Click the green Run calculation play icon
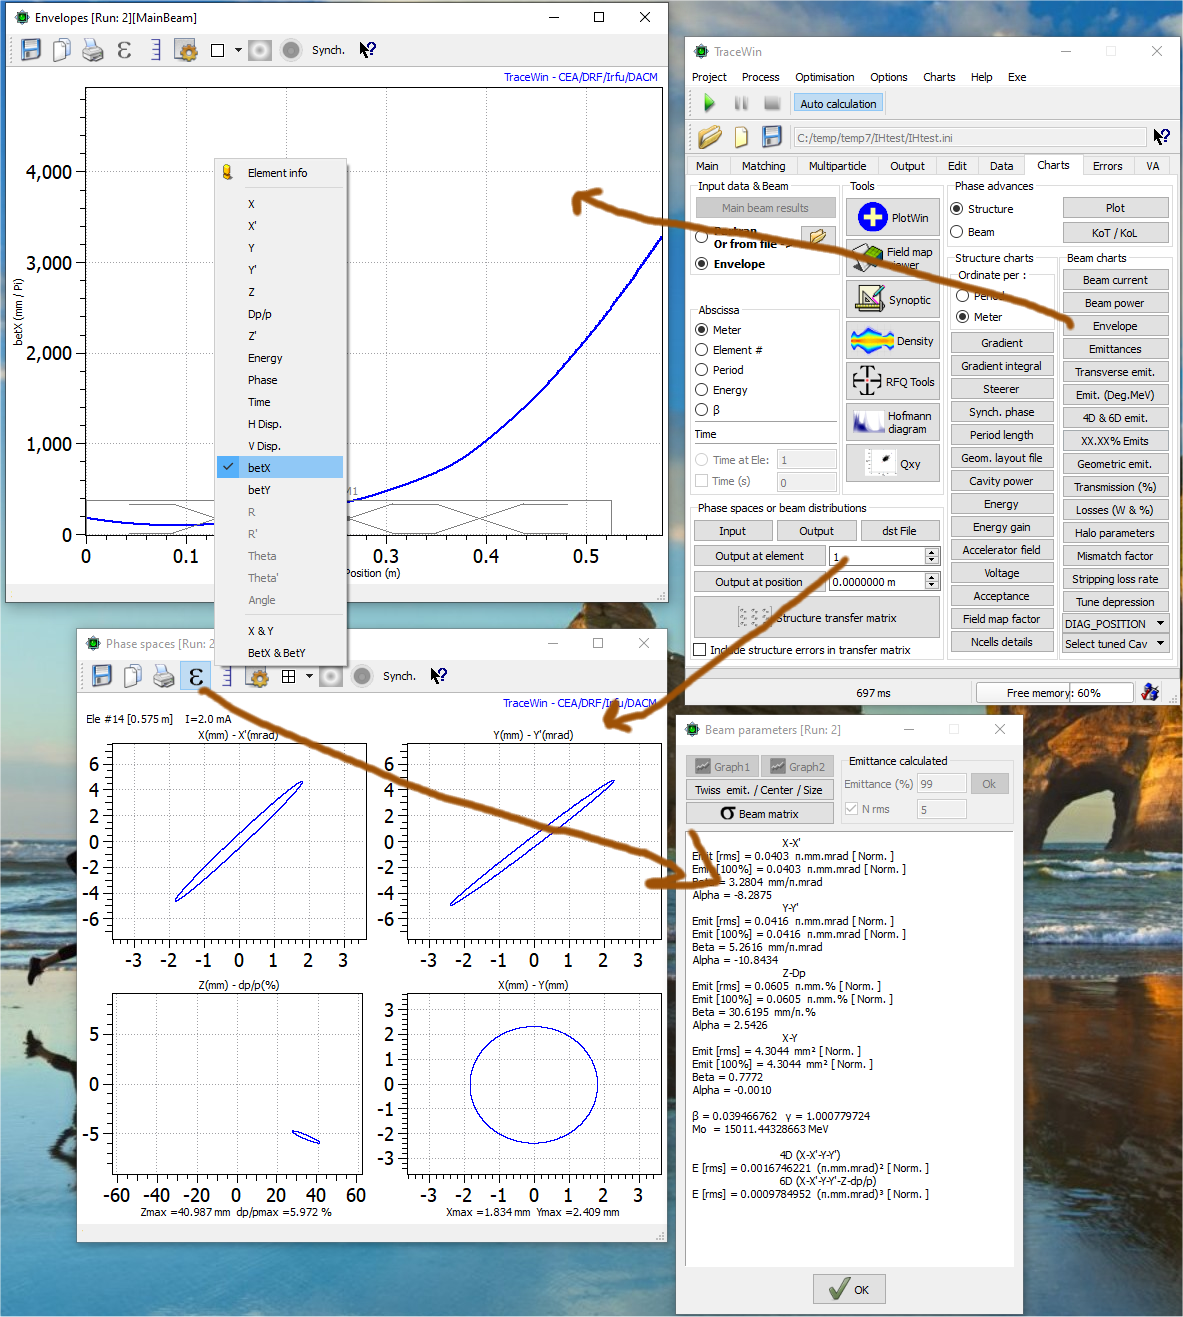Viewport: 1183px width, 1317px height. coord(709,103)
